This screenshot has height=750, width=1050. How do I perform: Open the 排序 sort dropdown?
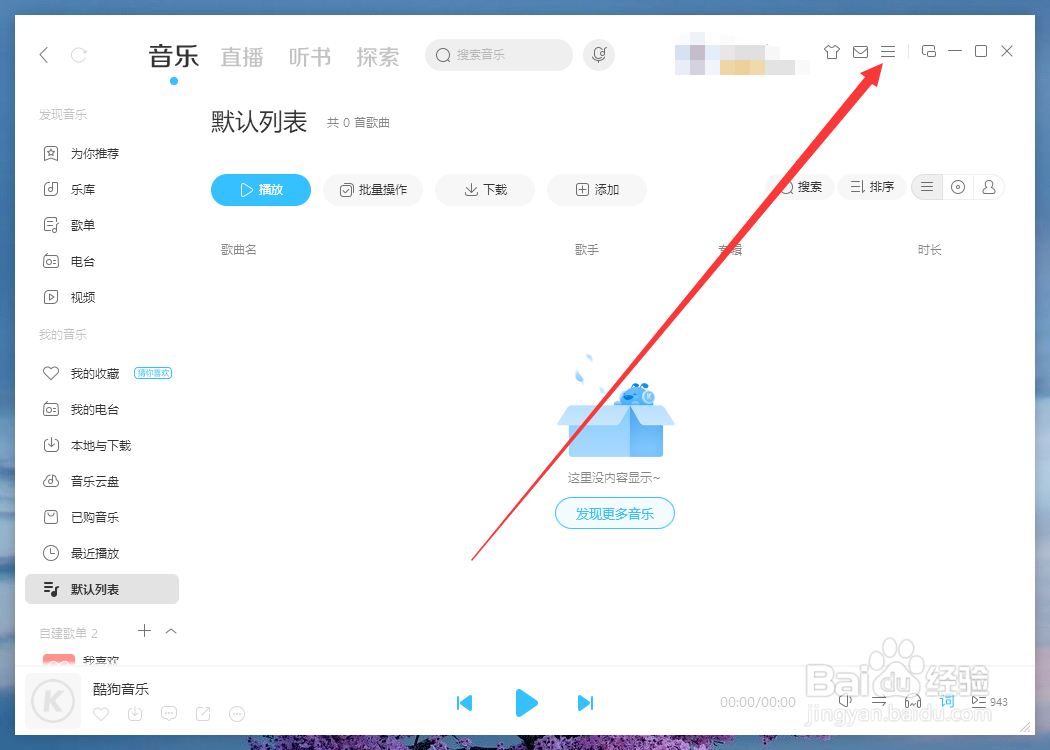click(872, 188)
